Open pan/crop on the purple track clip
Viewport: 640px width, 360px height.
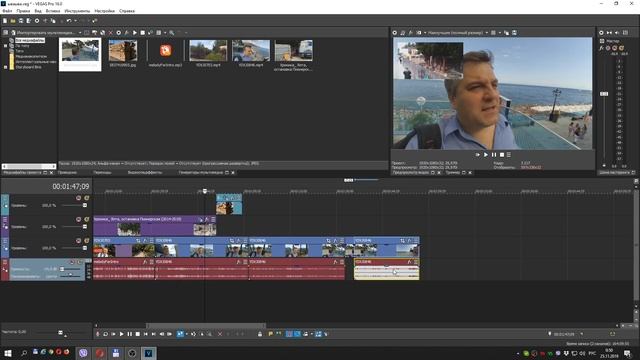click(200, 219)
